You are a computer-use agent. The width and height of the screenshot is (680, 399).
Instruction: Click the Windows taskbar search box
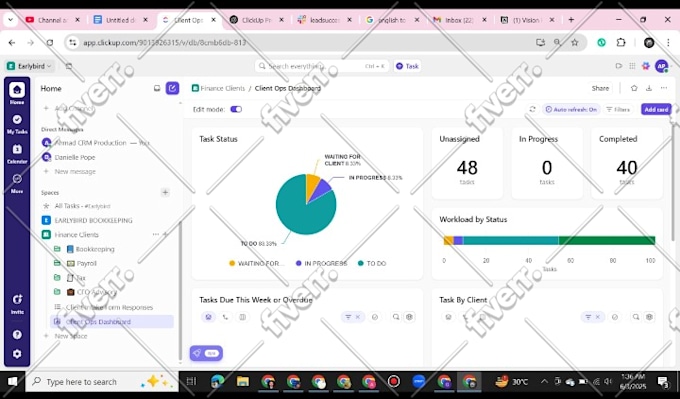pyautogui.click(x=102, y=382)
